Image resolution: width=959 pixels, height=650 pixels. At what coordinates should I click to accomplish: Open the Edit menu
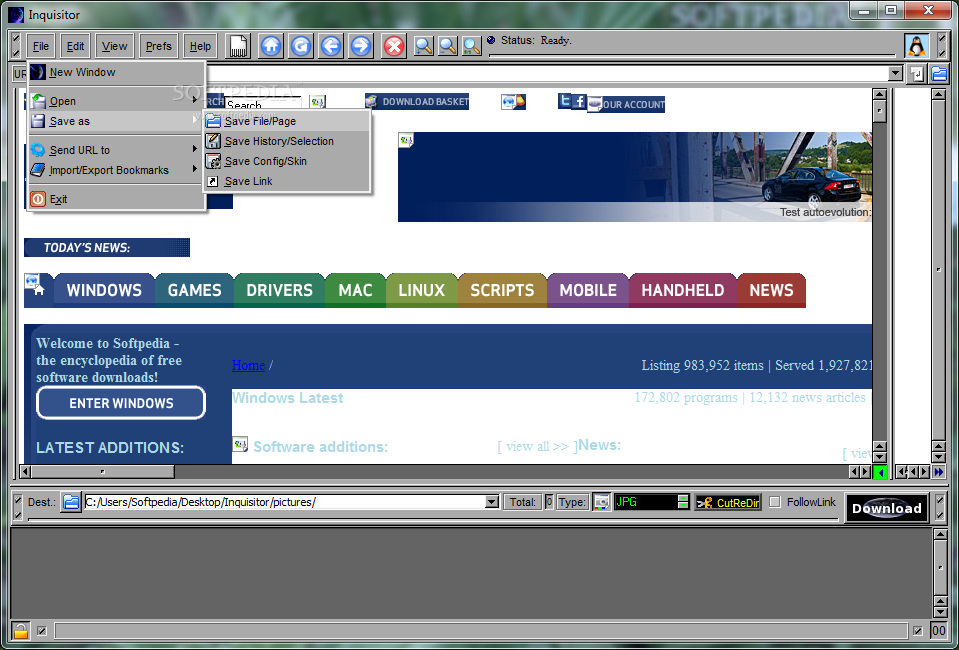tap(75, 46)
